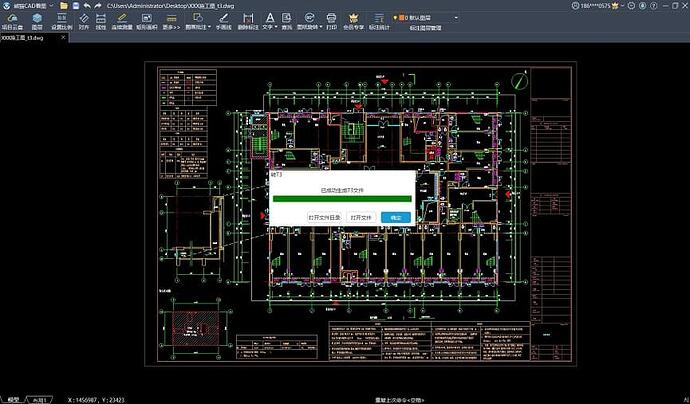This screenshot has width=690, height=404.
Task: Select the 矩形面积 rectangle area tool
Action: (147, 21)
